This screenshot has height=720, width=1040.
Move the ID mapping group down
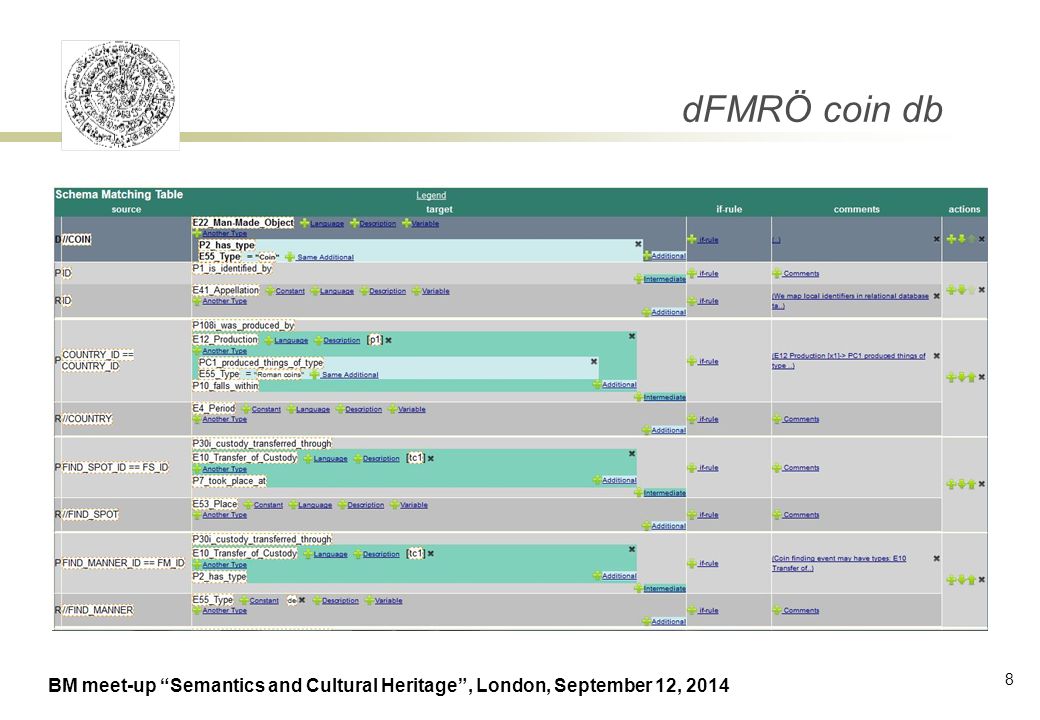pyautogui.click(x=961, y=290)
